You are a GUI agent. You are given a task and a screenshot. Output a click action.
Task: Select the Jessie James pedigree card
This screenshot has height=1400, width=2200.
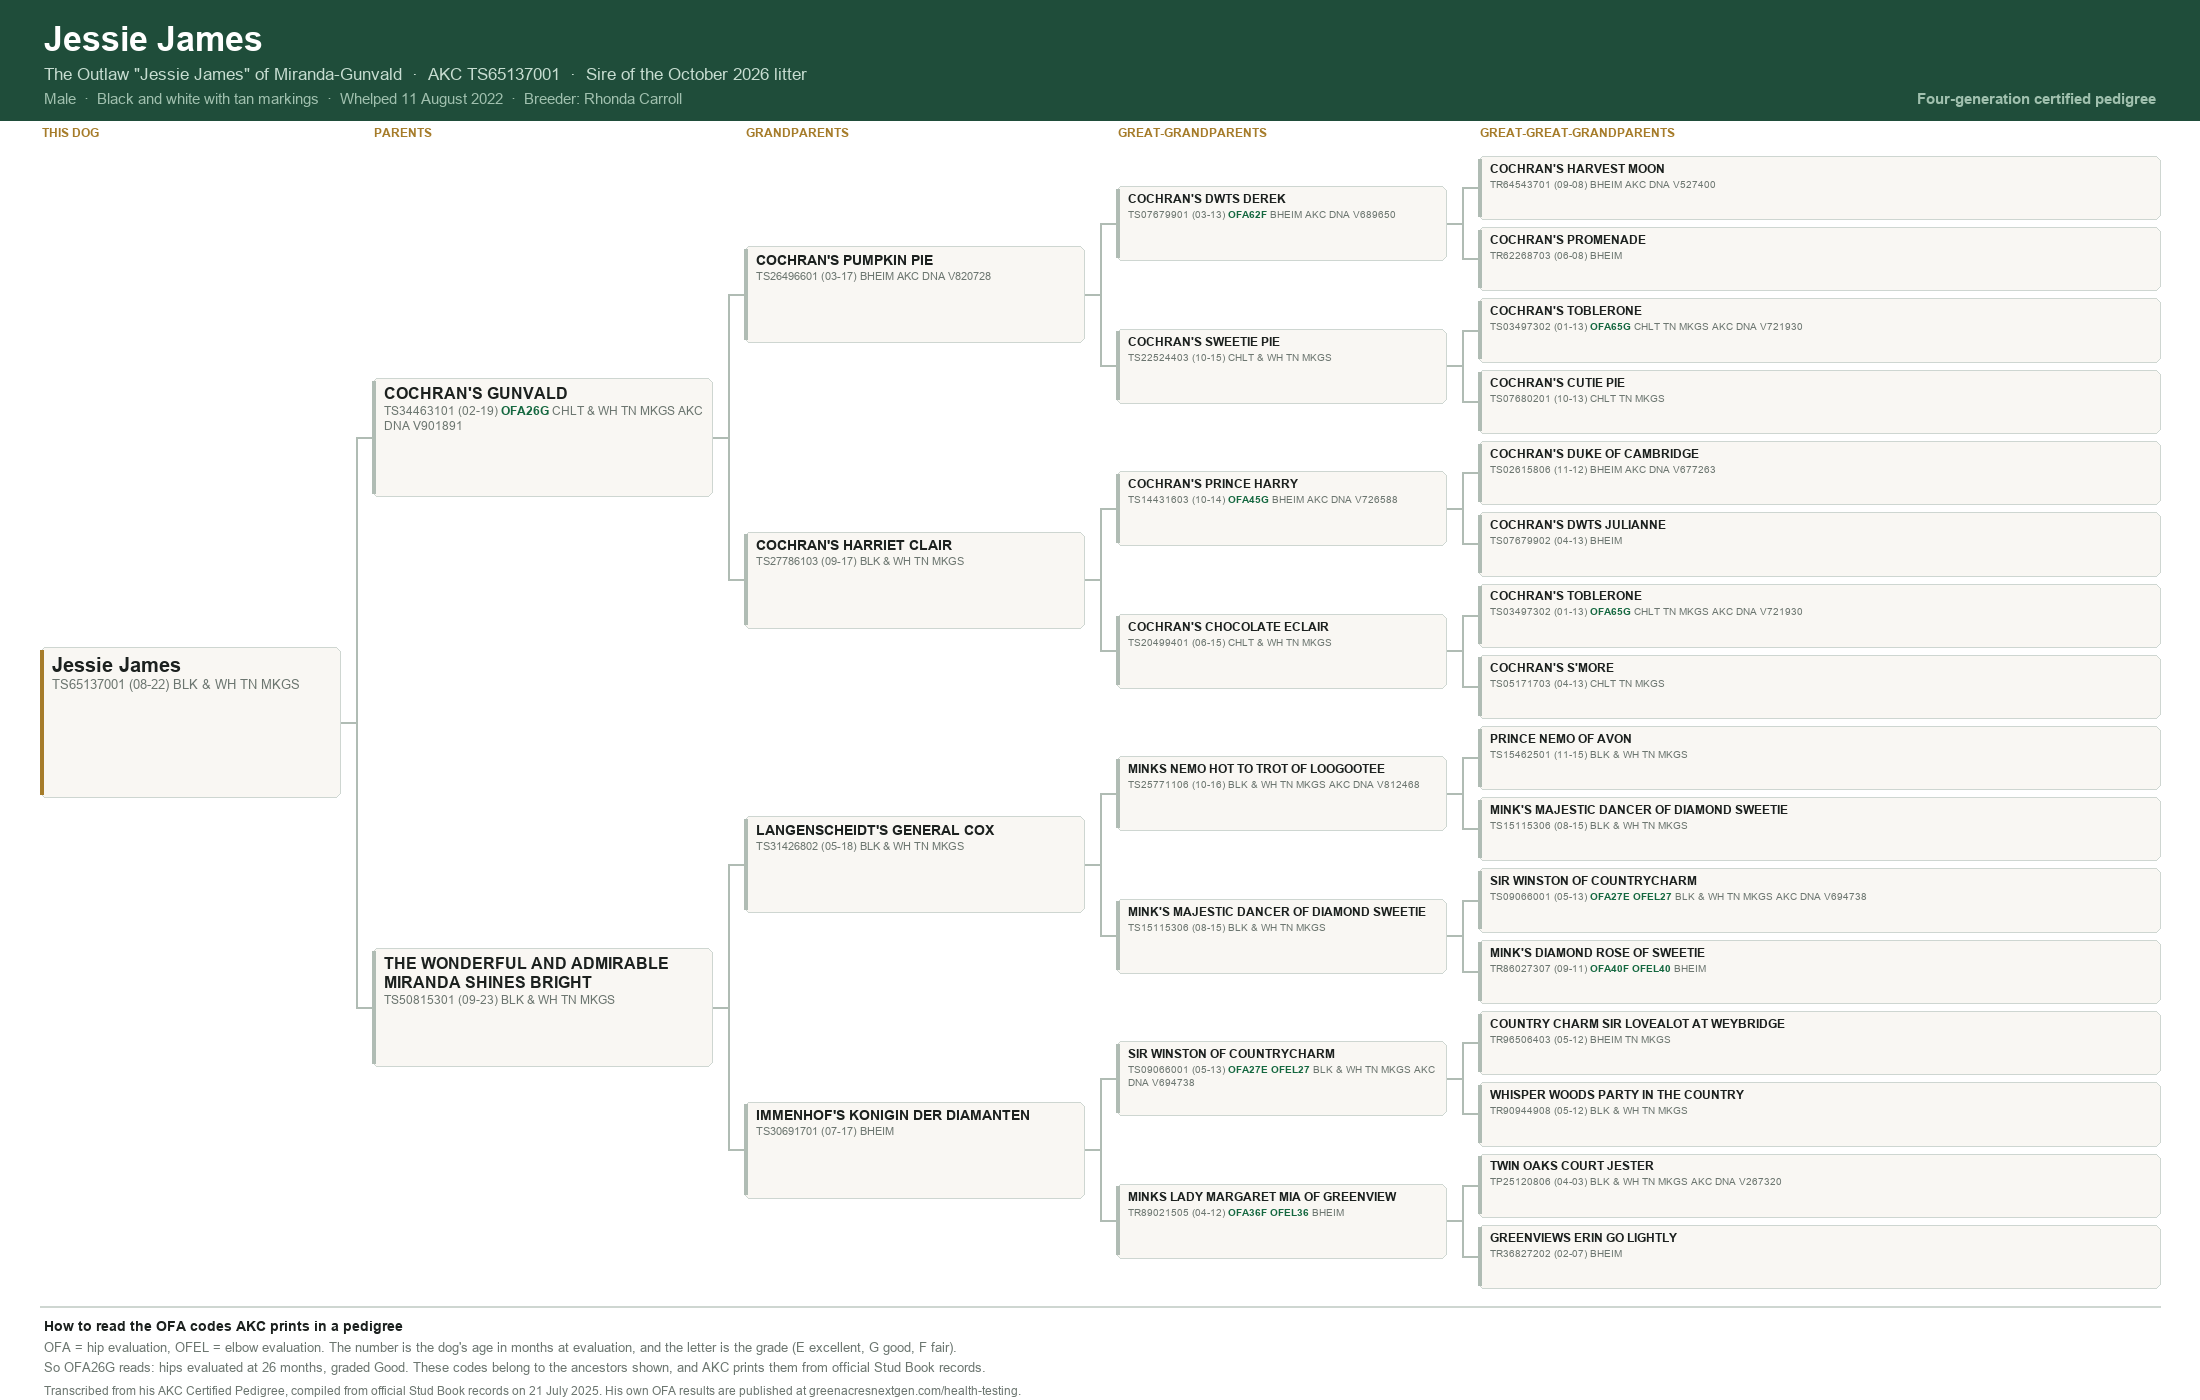pyautogui.click(x=191, y=722)
